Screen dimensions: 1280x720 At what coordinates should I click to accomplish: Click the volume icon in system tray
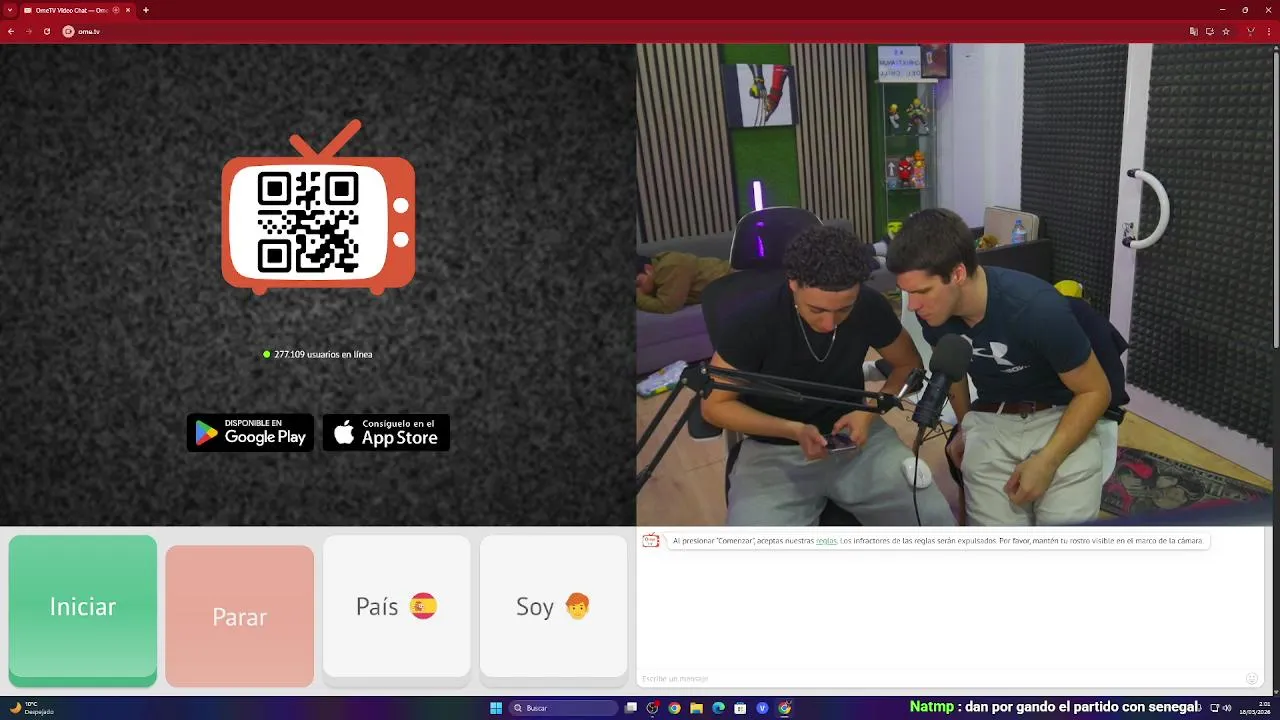(x=1227, y=708)
